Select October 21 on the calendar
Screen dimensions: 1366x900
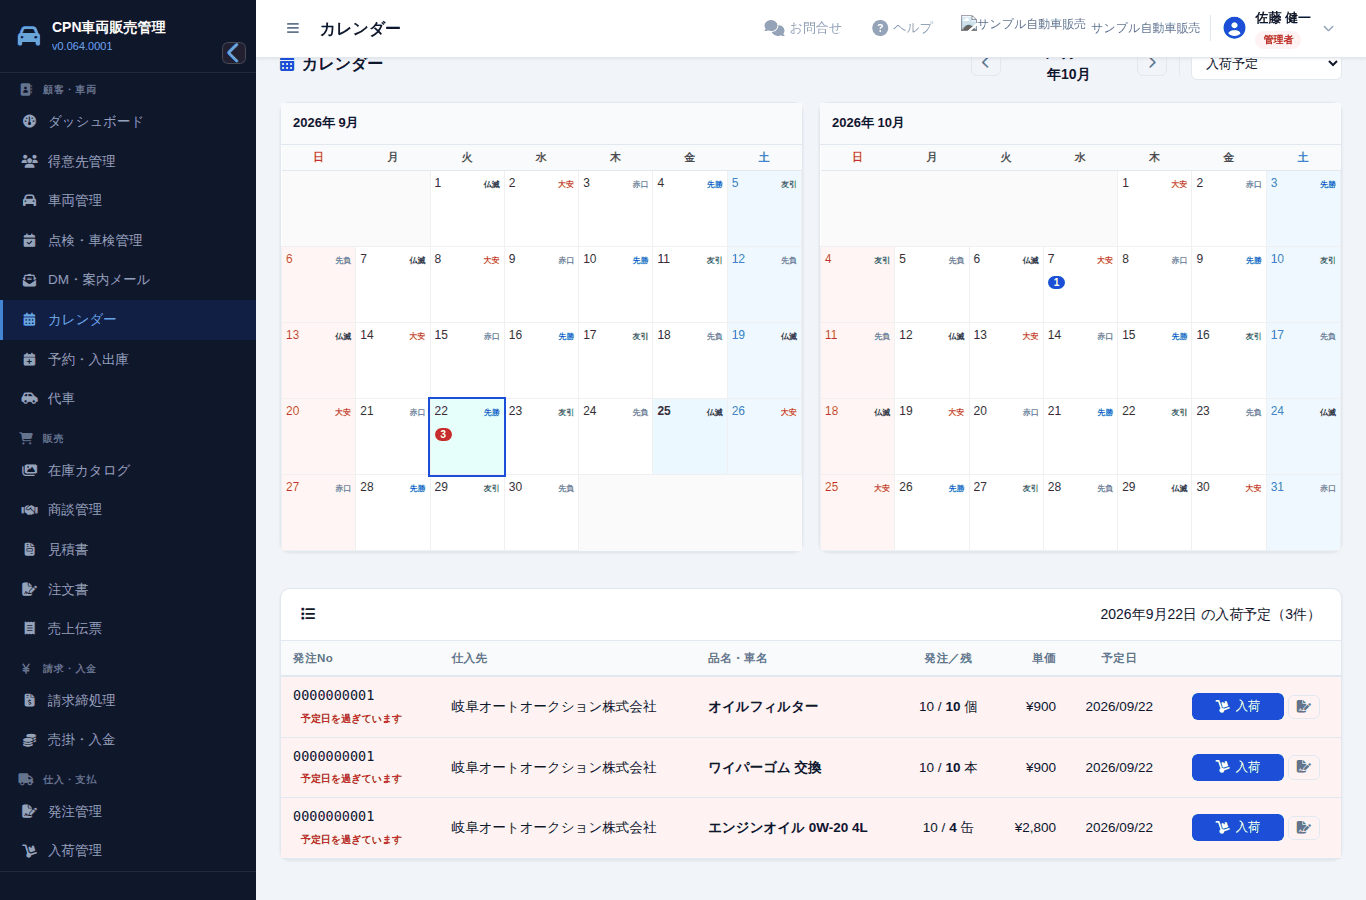tap(1080, 437)
